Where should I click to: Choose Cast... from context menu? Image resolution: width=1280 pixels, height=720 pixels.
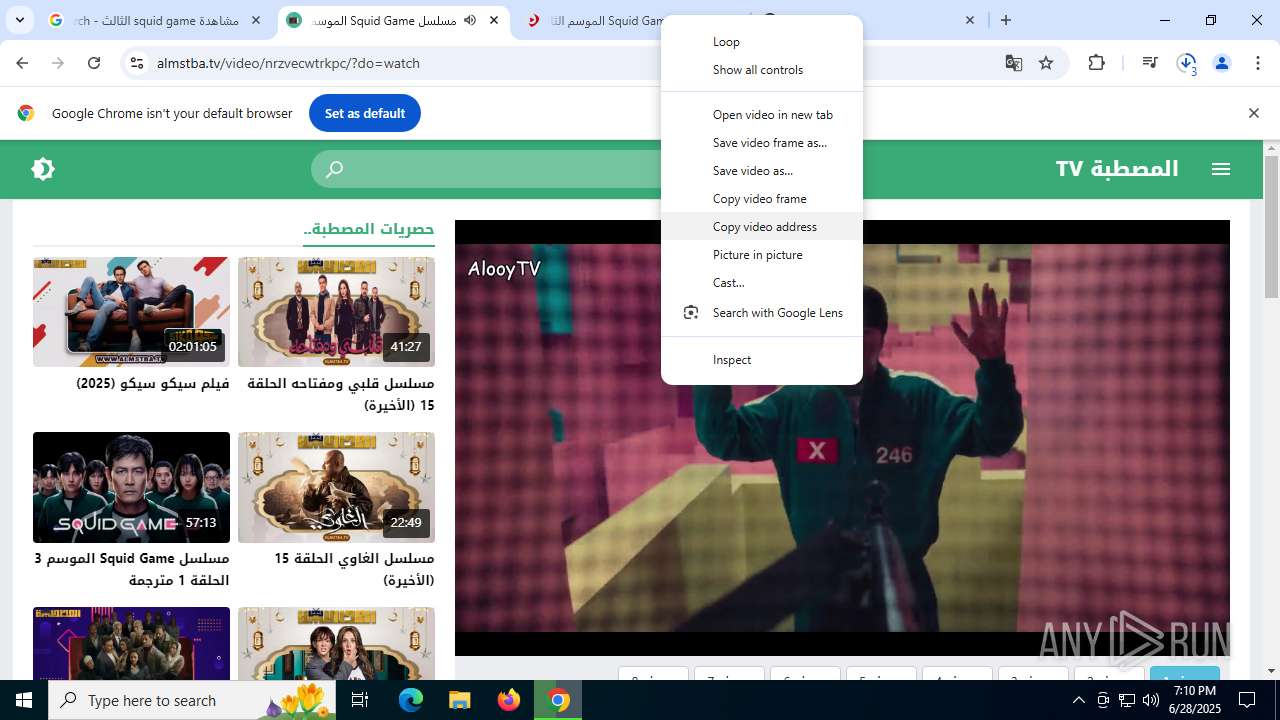tap(762, 283)
